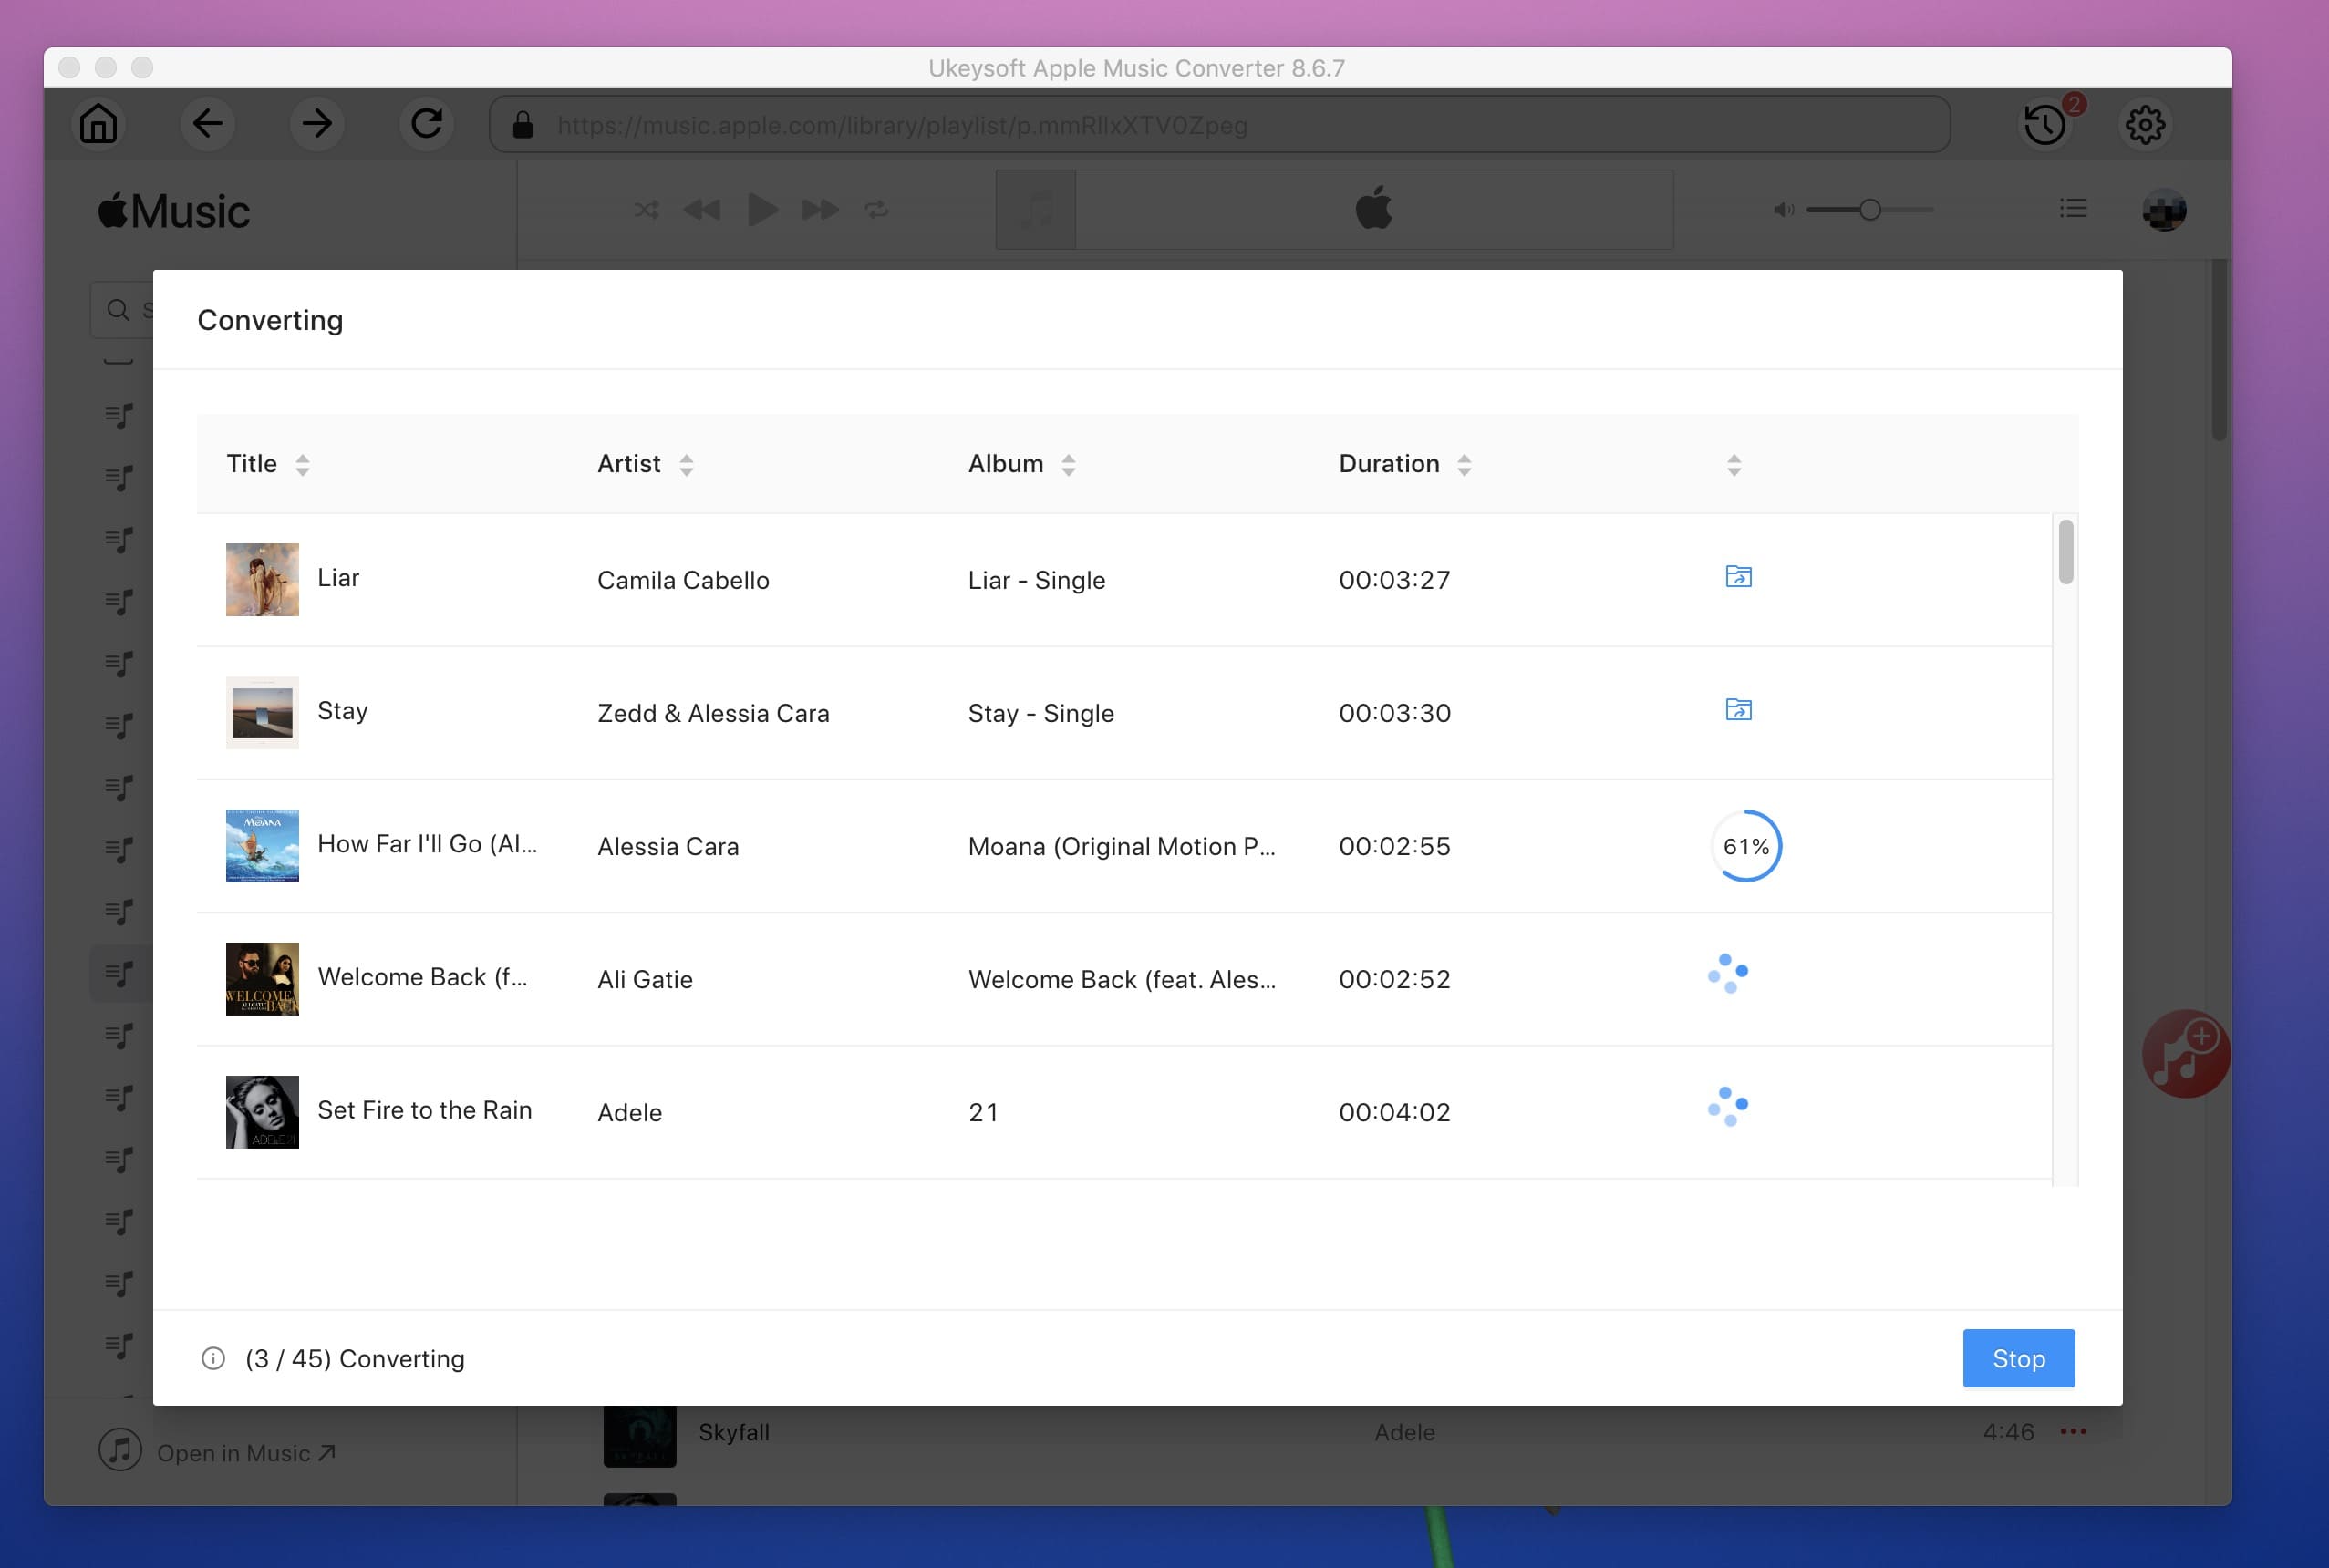Click the repeat playback toggle
Screen dimensions: 2329x1568
[x=875, y=210]
